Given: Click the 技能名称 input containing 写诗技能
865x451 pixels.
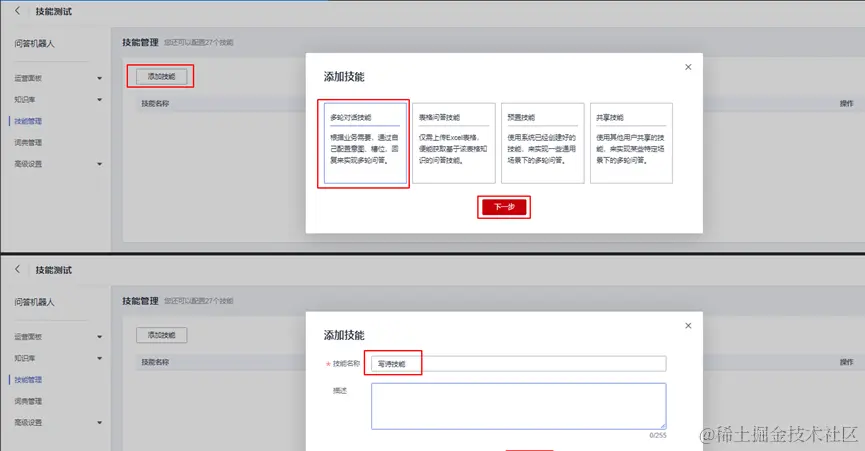Looking at the screenshot, I should pyautogui.click(x=519, y=364).
